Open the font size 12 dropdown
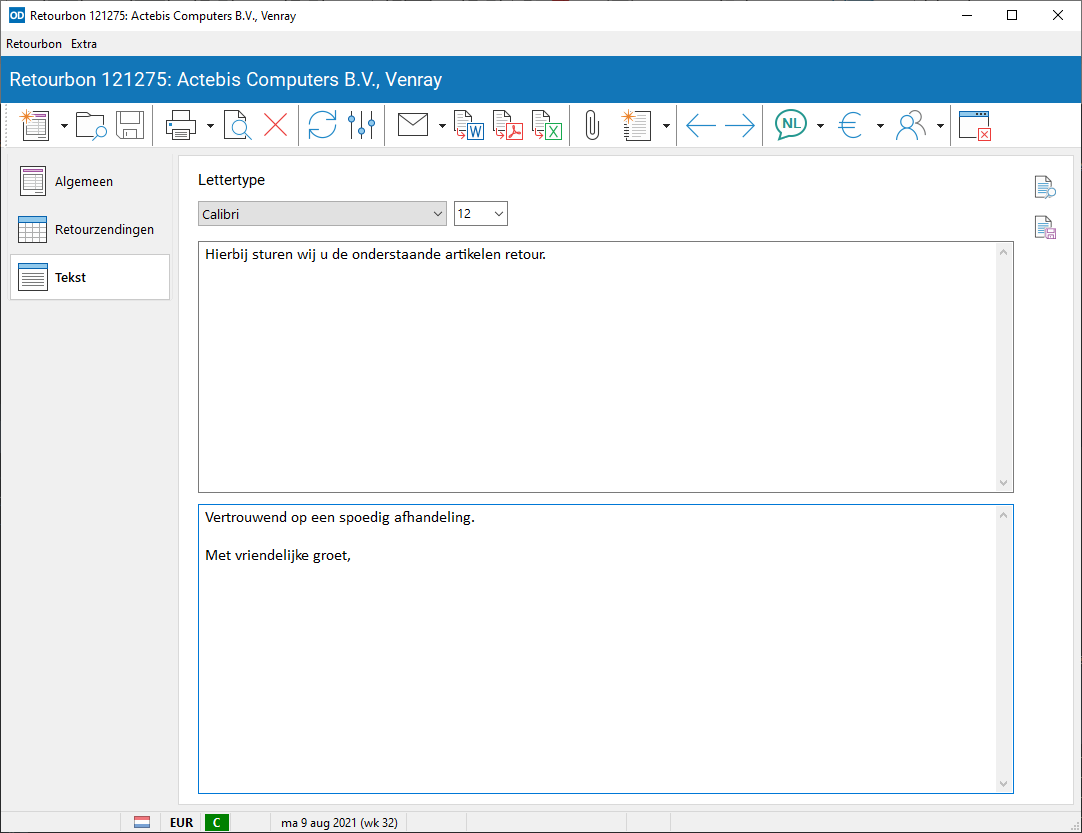1082x833 pixels. [481, 214]
